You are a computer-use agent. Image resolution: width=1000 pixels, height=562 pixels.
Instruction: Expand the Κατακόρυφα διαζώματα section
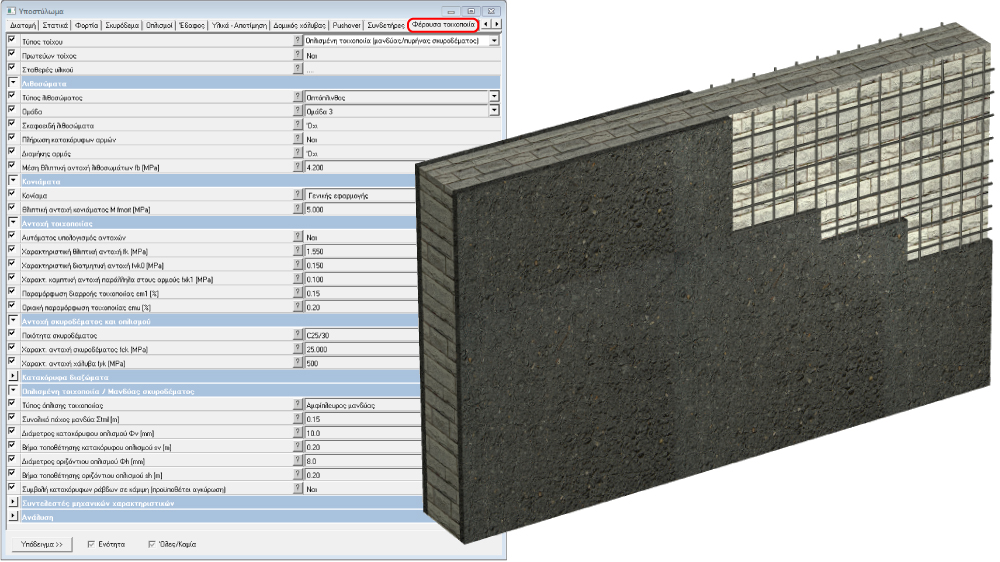point(12,378)
